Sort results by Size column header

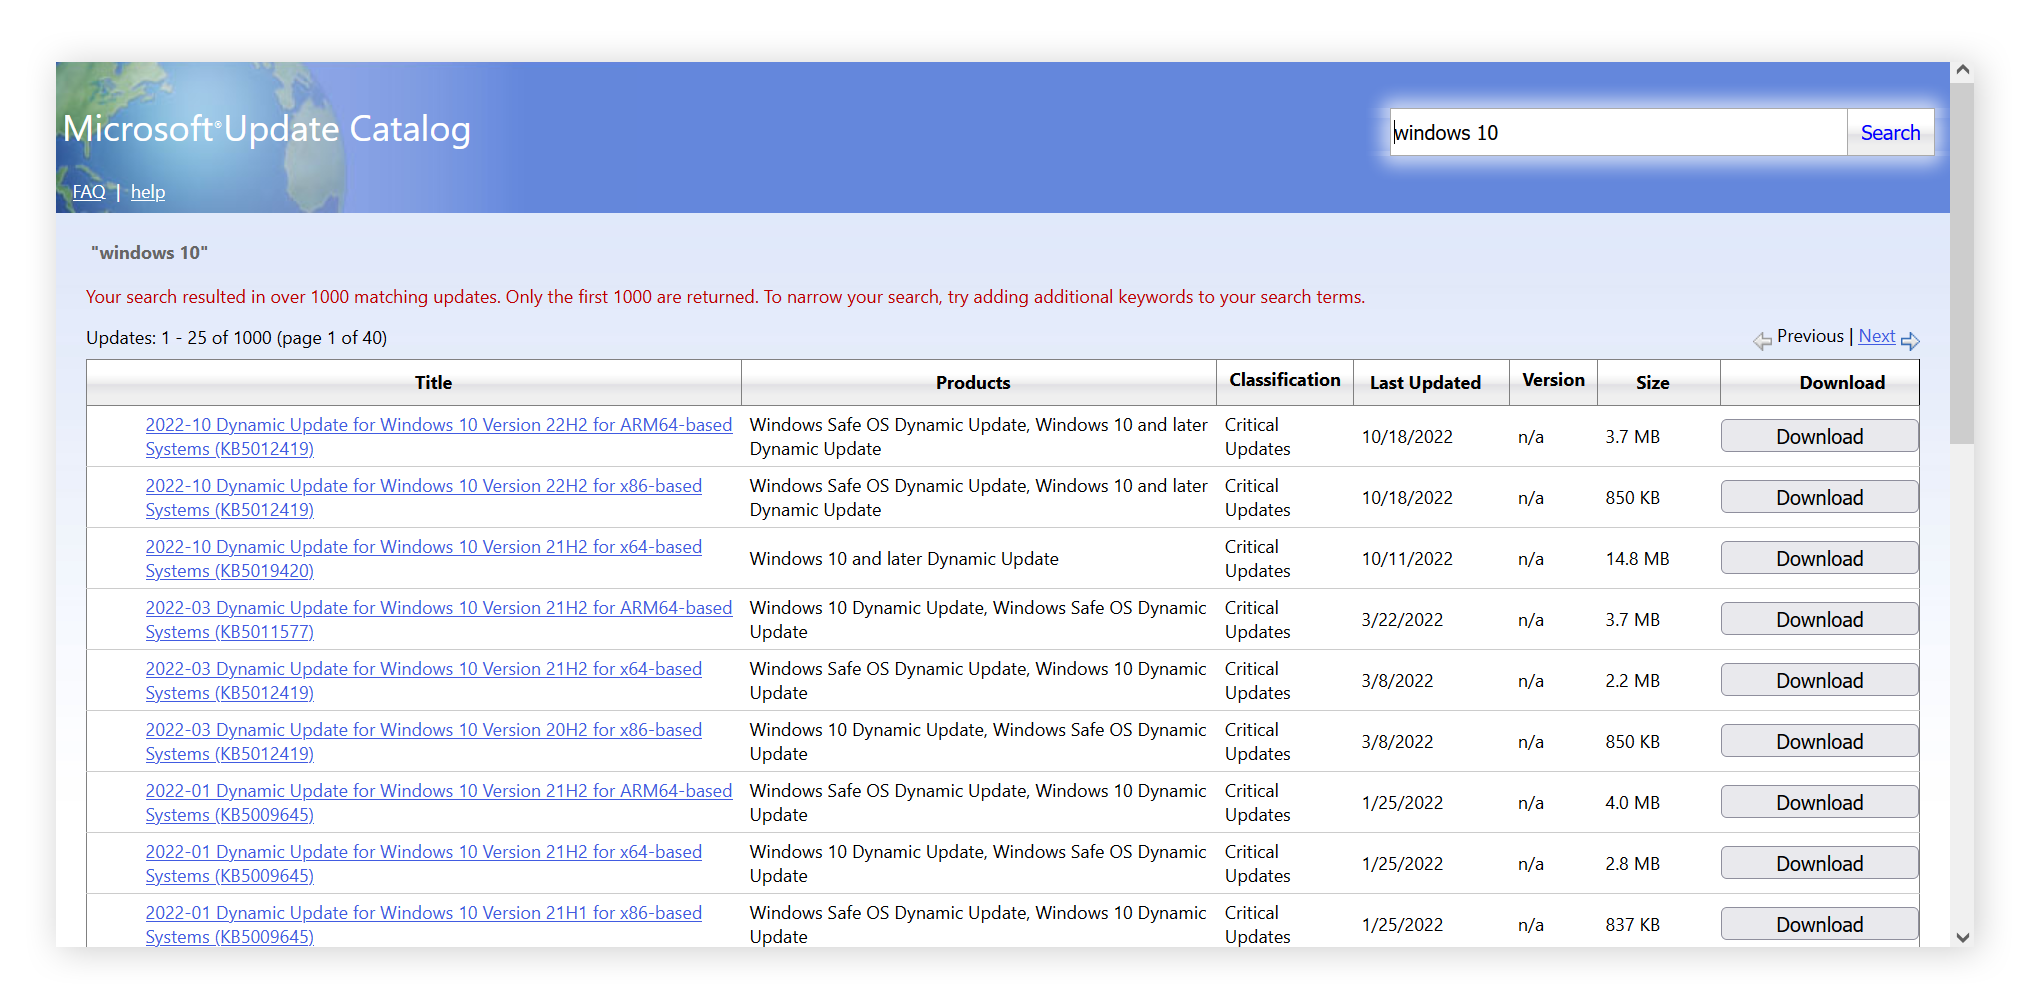(1652, 383)
